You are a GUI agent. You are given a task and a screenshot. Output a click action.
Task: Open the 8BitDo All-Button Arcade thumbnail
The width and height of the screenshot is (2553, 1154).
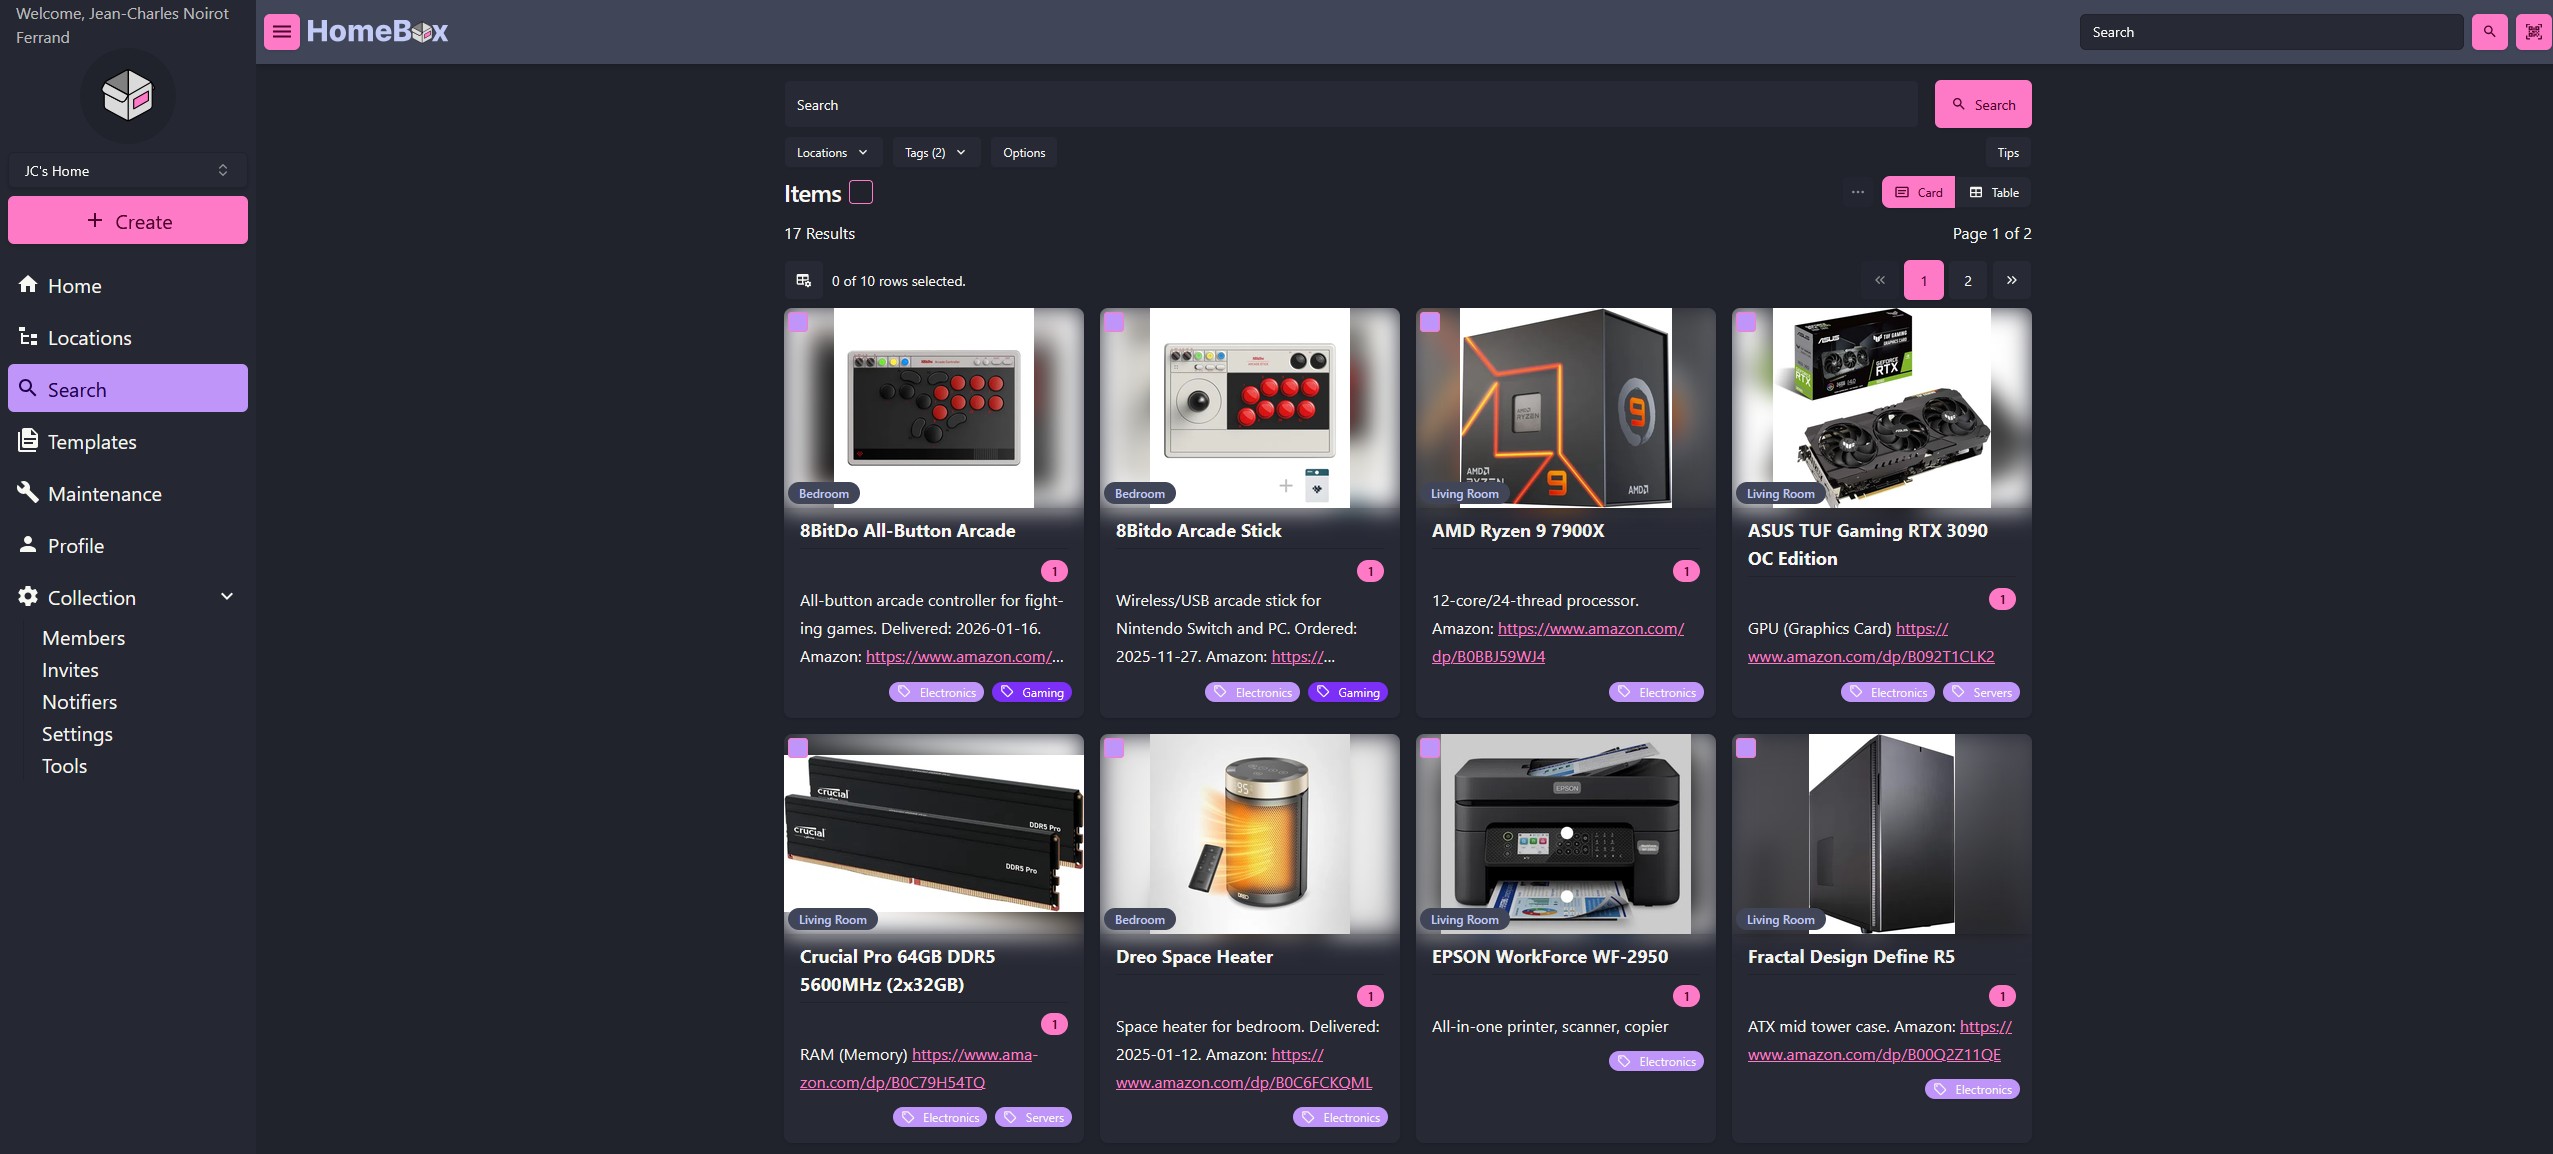click(x=934, y=408)
